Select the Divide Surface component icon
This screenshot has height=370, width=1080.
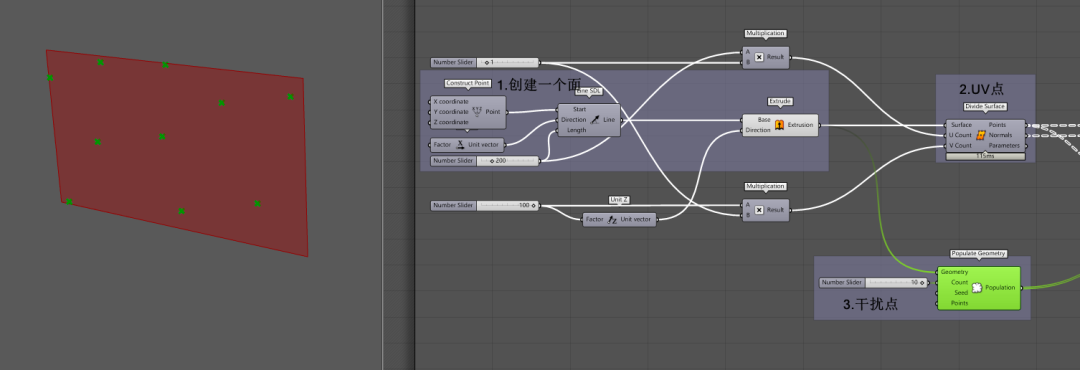click(981, 135)
